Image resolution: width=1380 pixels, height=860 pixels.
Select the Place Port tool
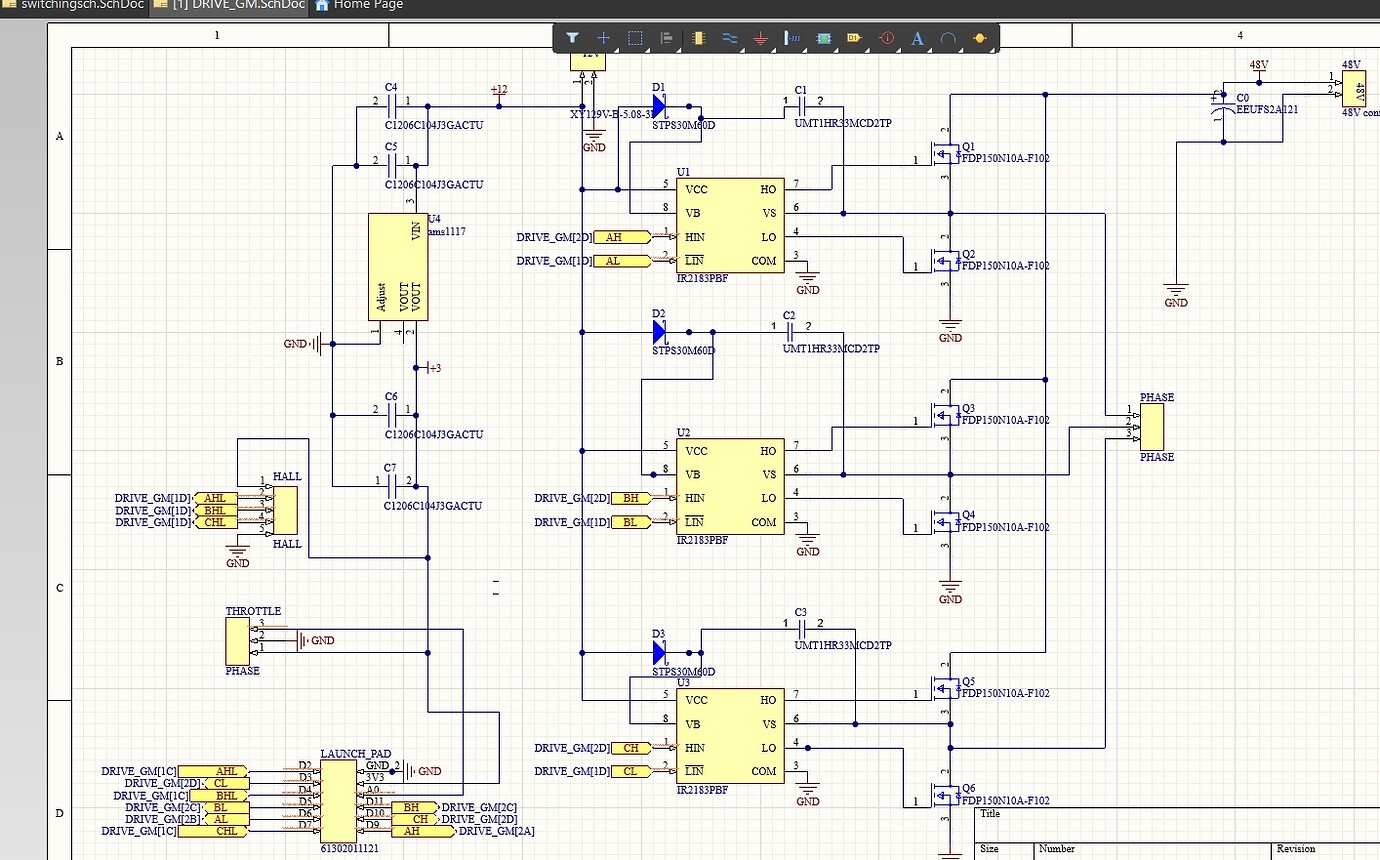tap(854, 38)
